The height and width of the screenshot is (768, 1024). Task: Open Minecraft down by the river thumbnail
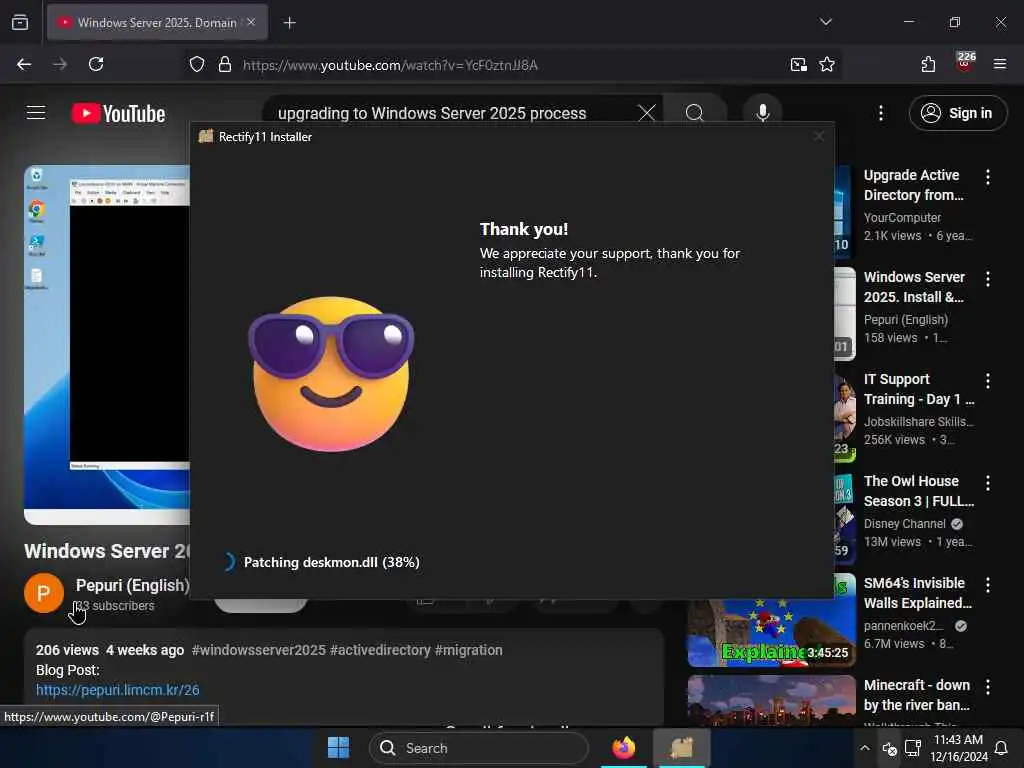pyautogui.click(x=771, y=700)
